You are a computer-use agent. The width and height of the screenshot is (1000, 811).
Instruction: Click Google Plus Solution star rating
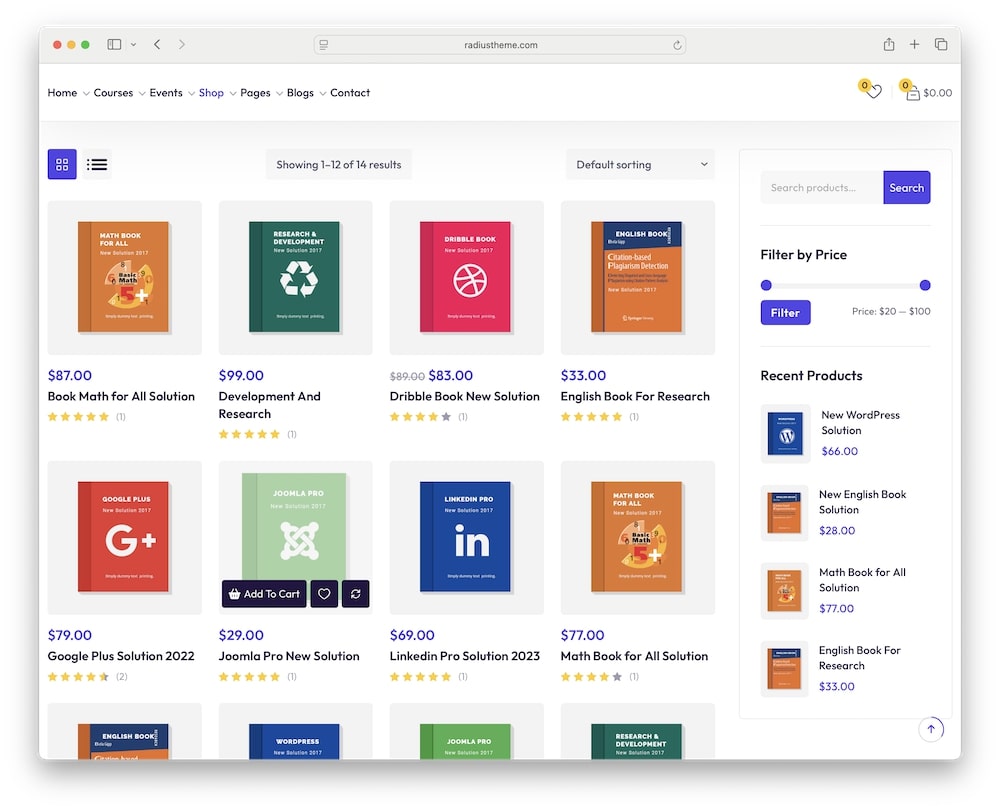coord(78,676)
